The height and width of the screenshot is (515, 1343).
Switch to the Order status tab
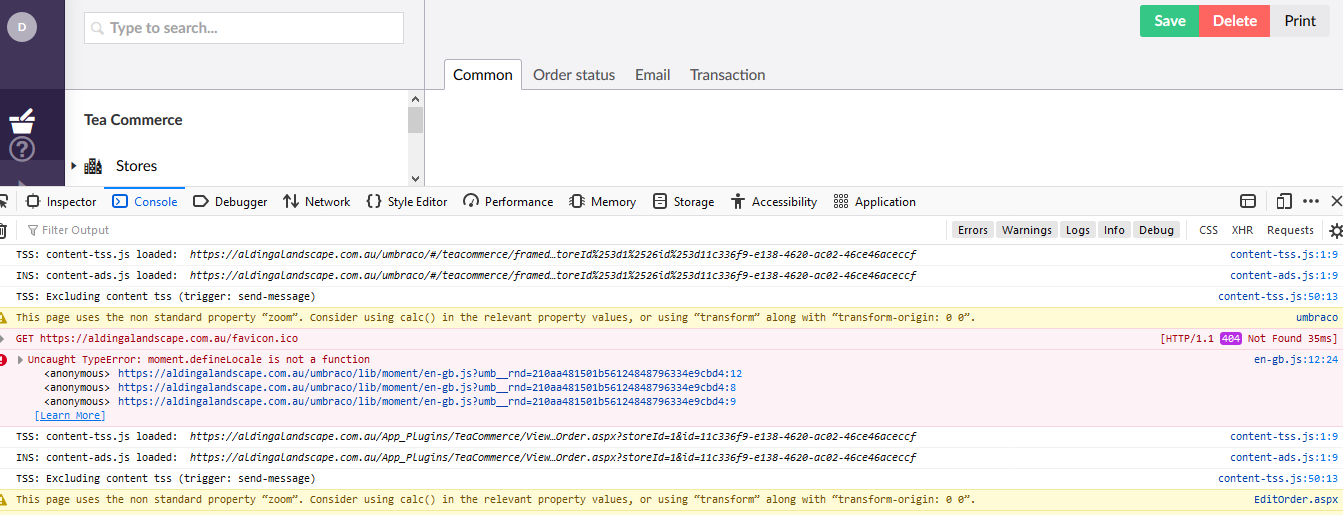[x=574, y=74]
